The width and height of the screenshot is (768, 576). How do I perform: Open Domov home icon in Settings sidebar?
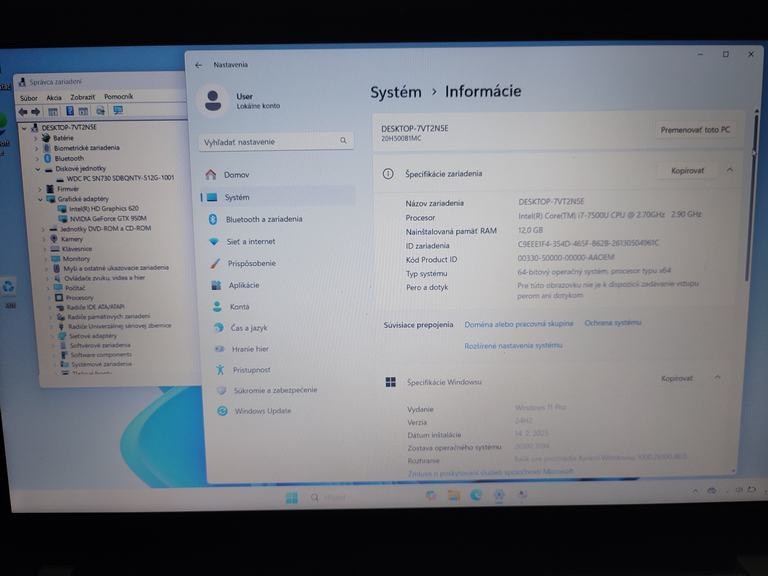211,174
